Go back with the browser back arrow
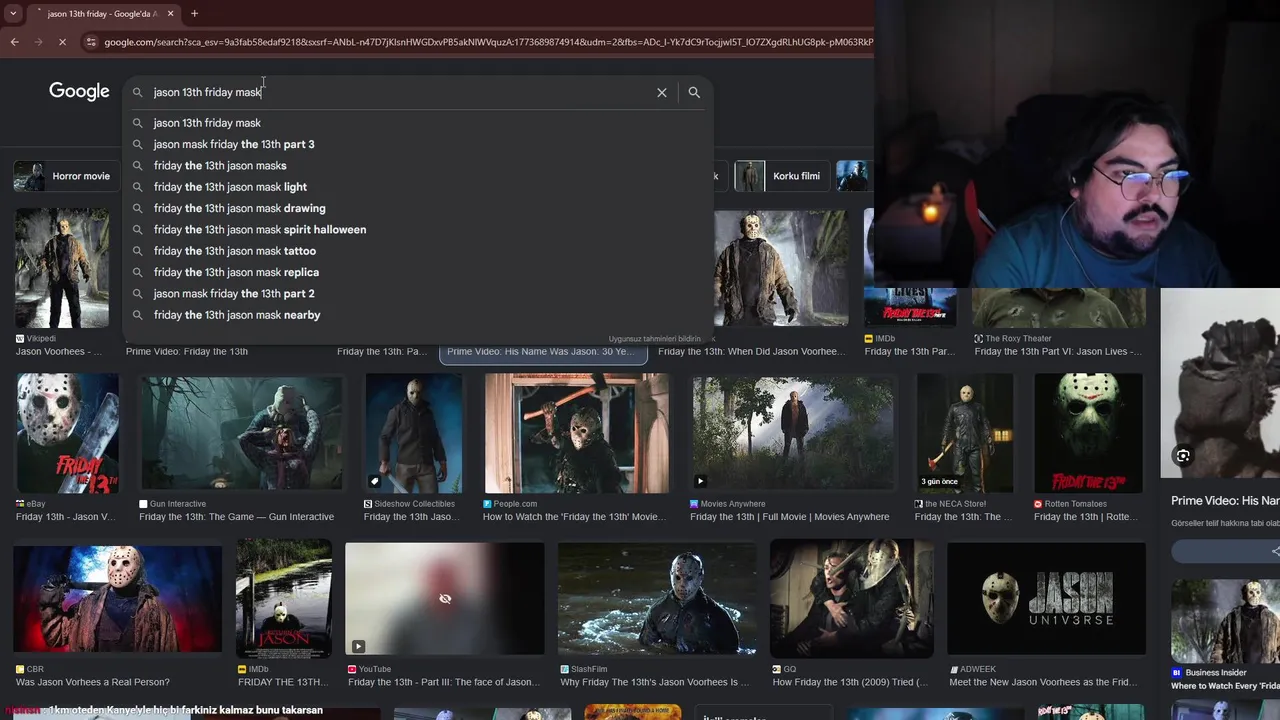The height and width of the screenshot is (720, 1280). (14, 42)
